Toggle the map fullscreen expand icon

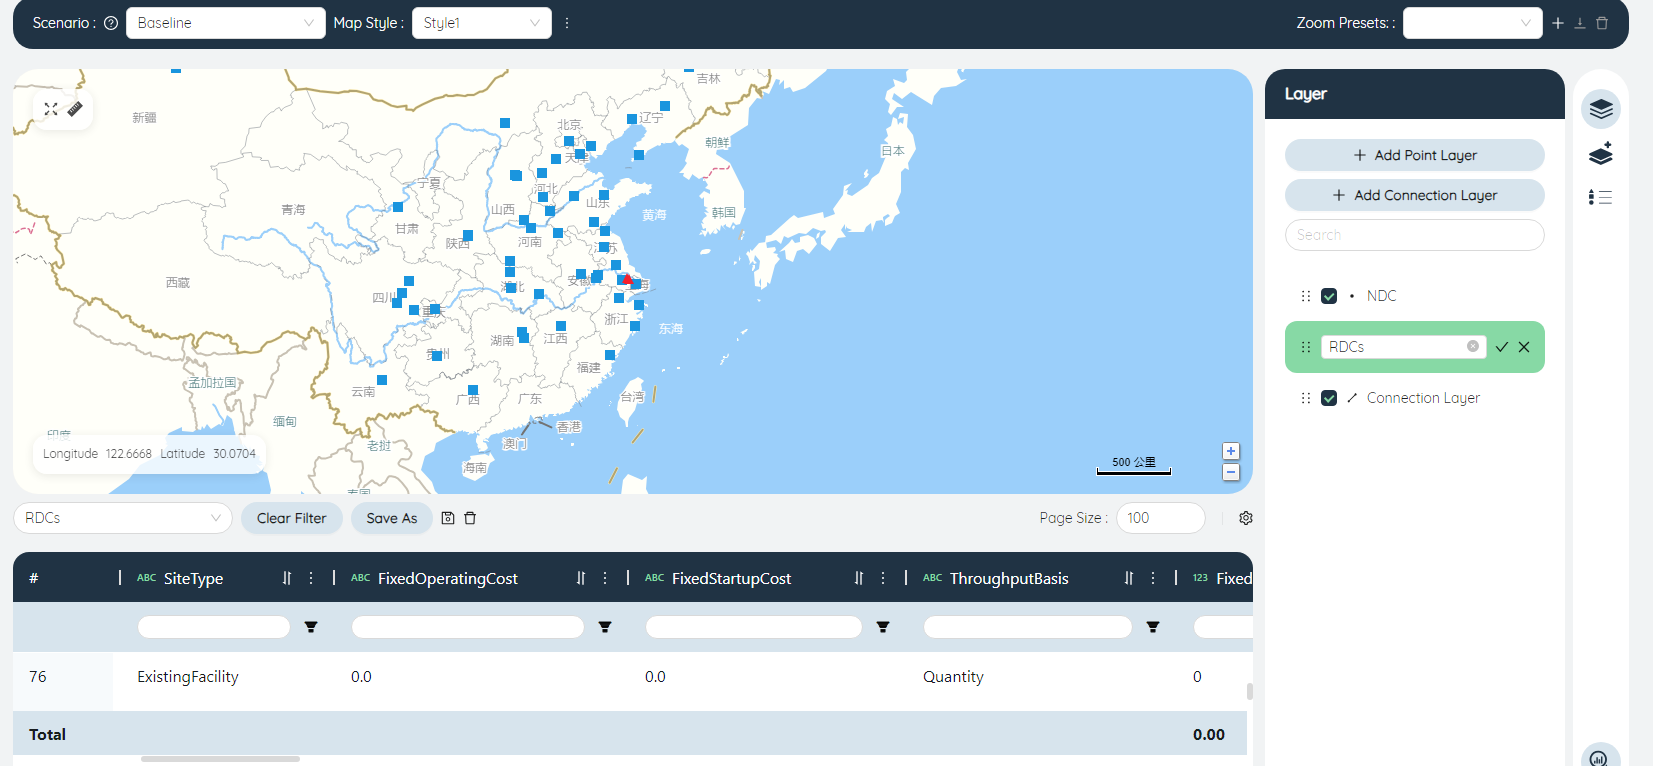click(51, 109)
